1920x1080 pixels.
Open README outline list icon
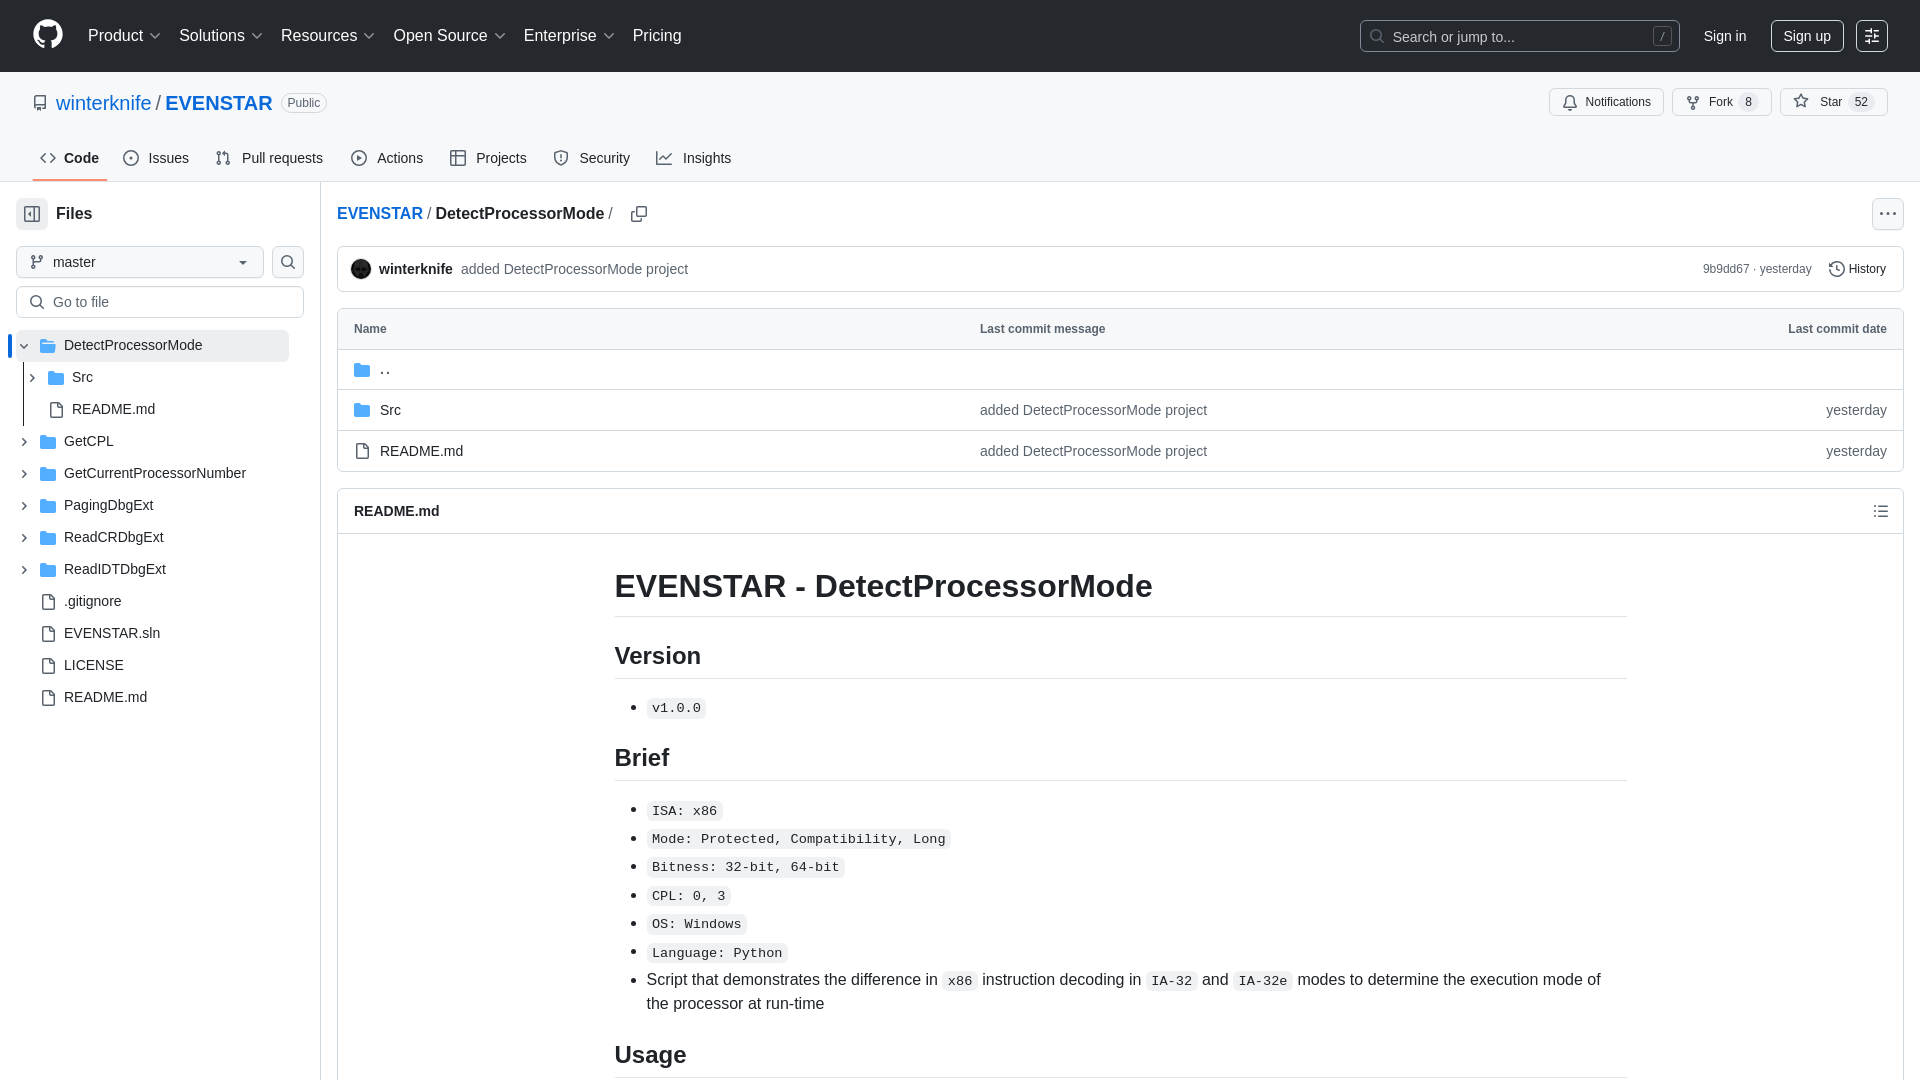1880,511
